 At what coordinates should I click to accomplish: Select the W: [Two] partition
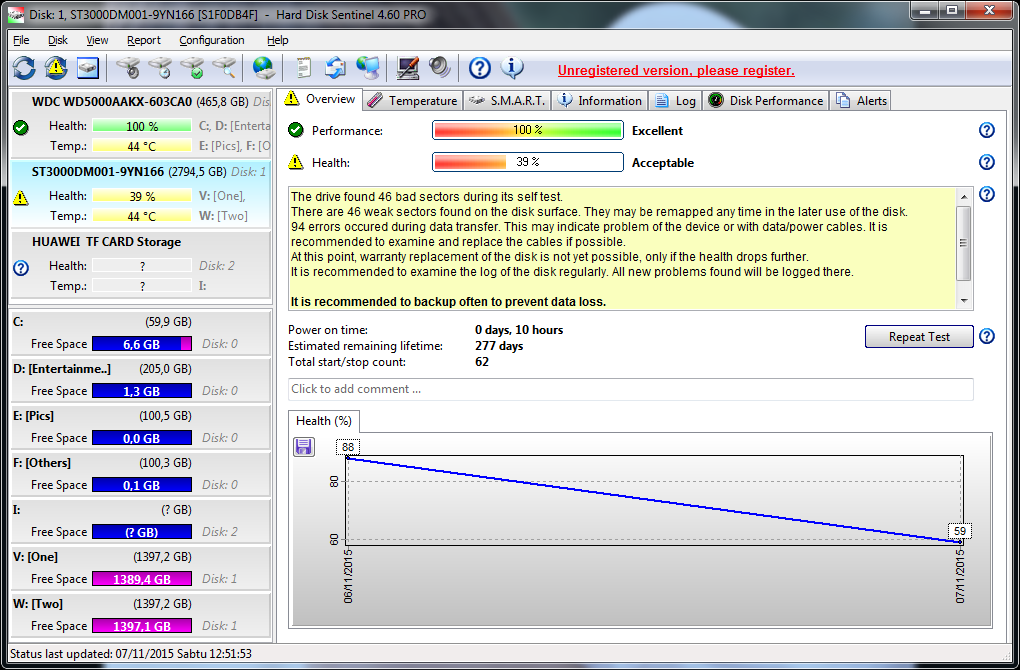(141, 614)
